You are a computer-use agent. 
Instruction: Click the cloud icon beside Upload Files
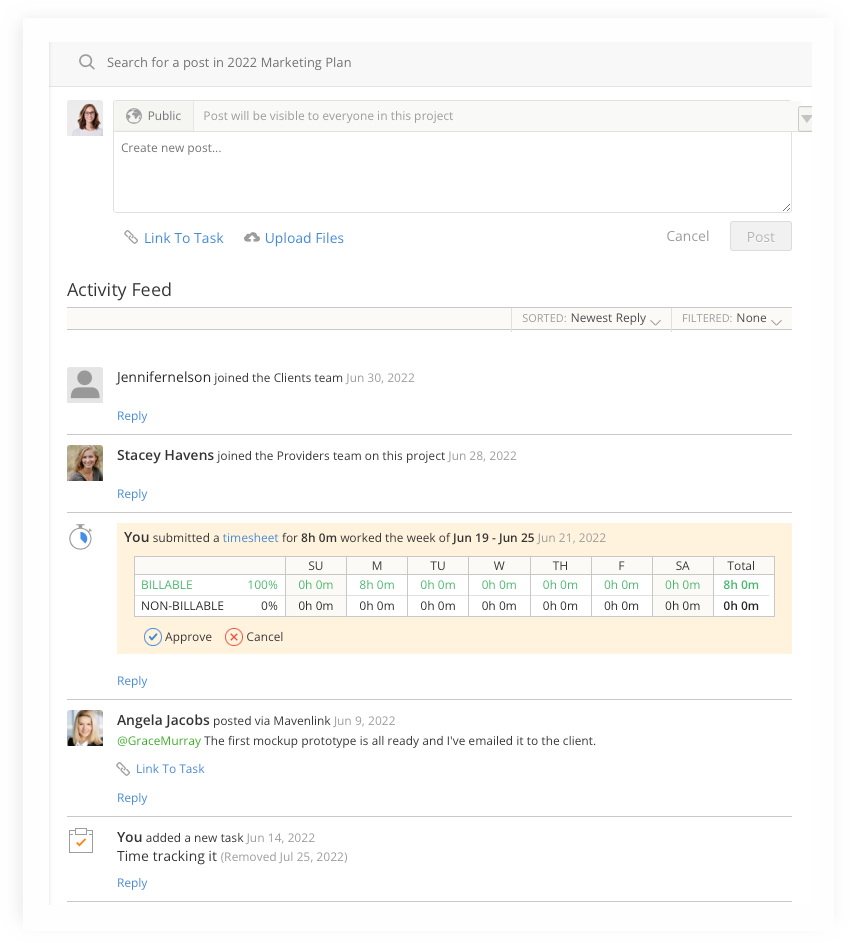coord(252,237)
